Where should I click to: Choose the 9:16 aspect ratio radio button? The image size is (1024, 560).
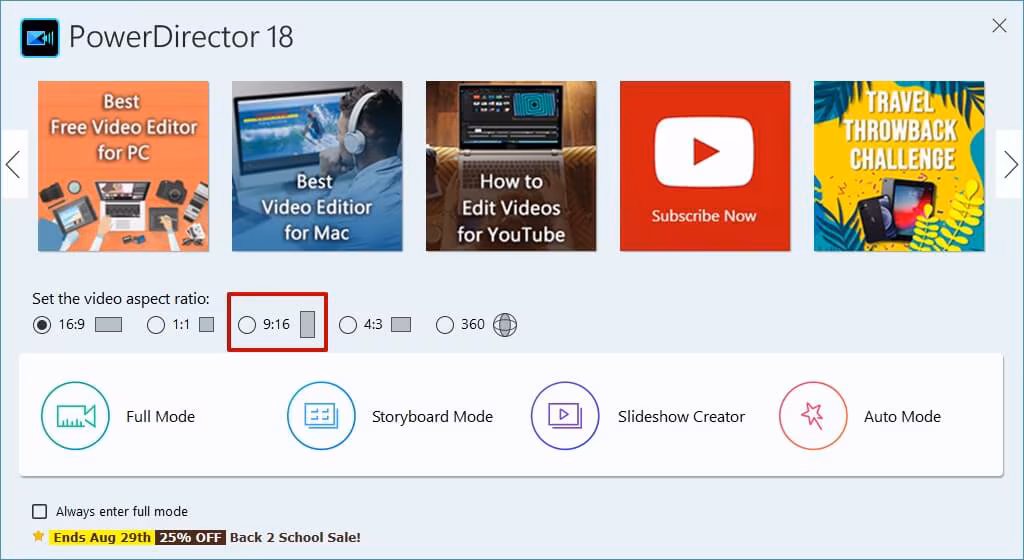pos(247,324)
